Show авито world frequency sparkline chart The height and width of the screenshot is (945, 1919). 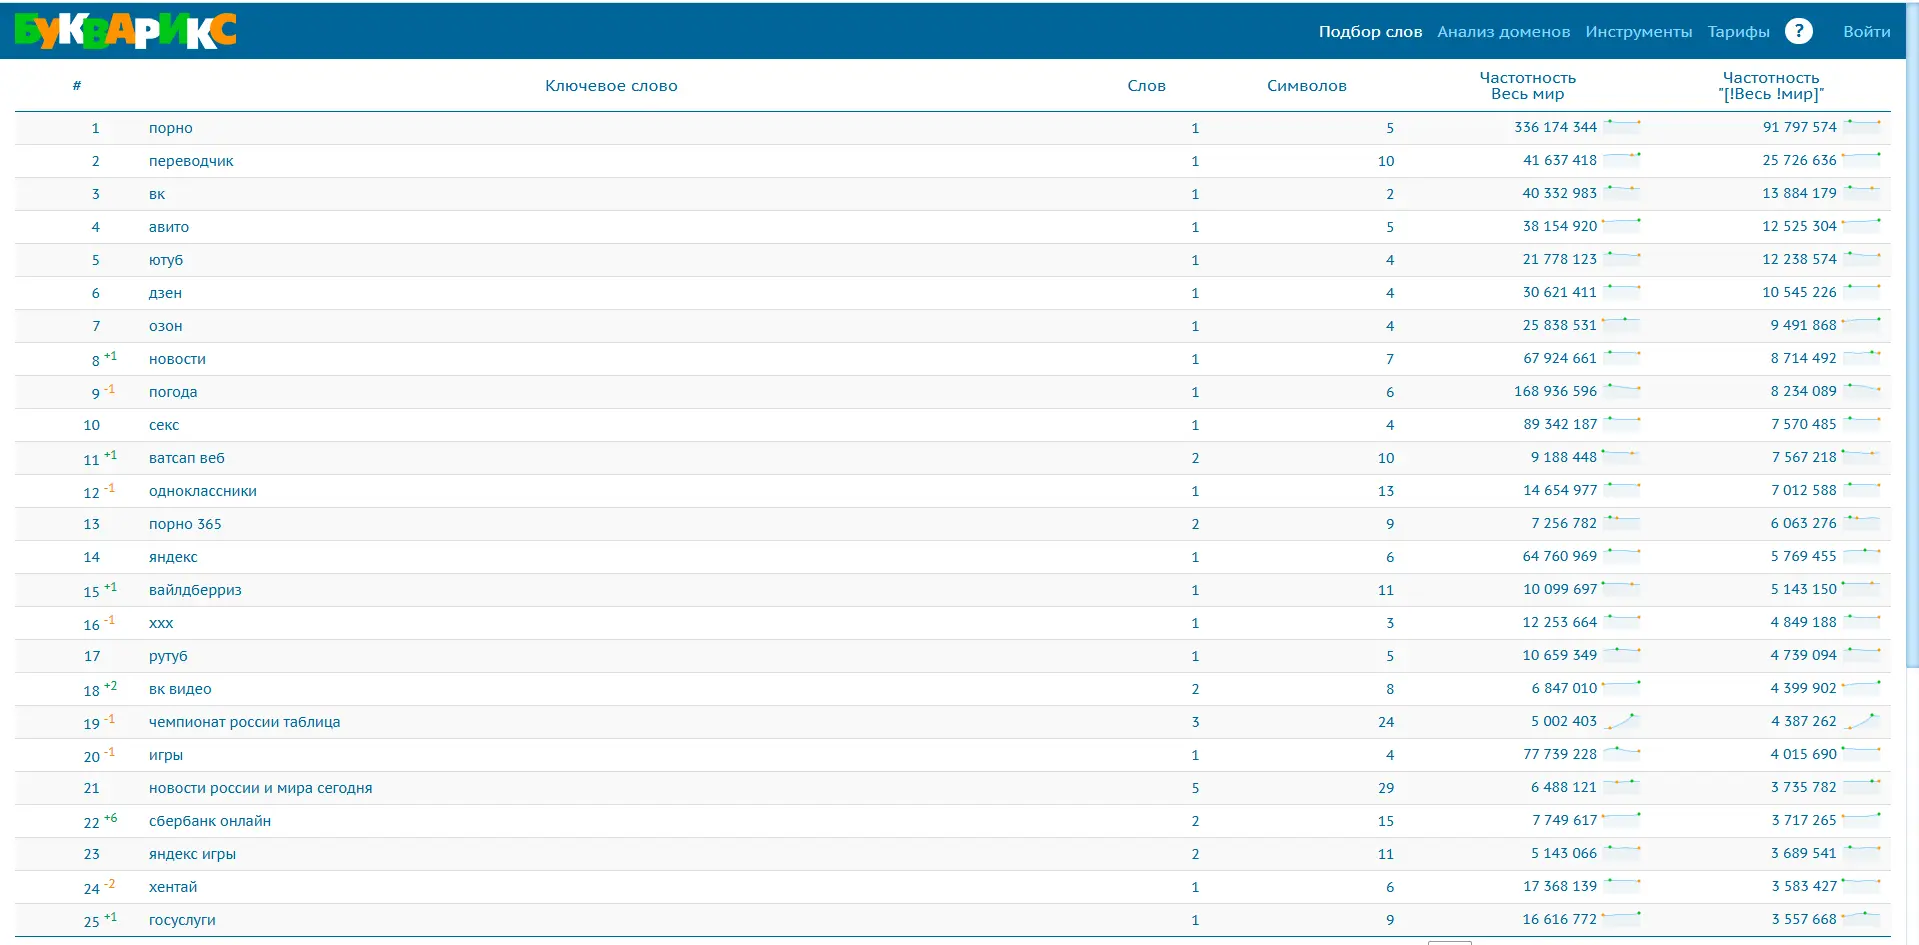1622,226
